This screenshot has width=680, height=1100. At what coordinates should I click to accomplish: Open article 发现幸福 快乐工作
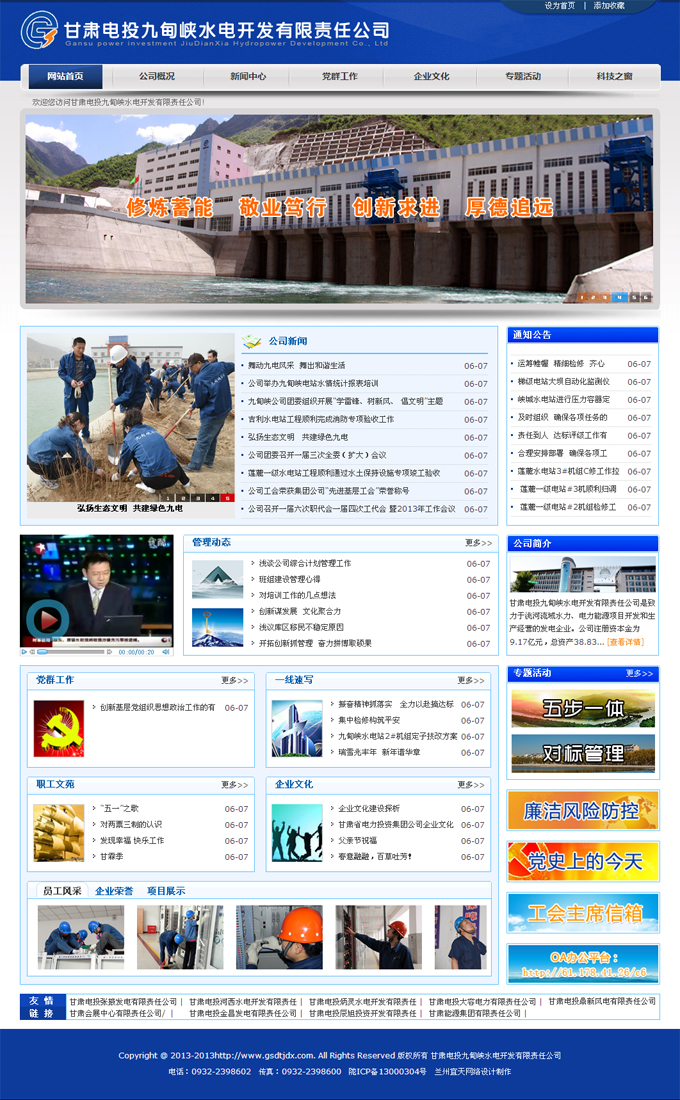point(132,840)
